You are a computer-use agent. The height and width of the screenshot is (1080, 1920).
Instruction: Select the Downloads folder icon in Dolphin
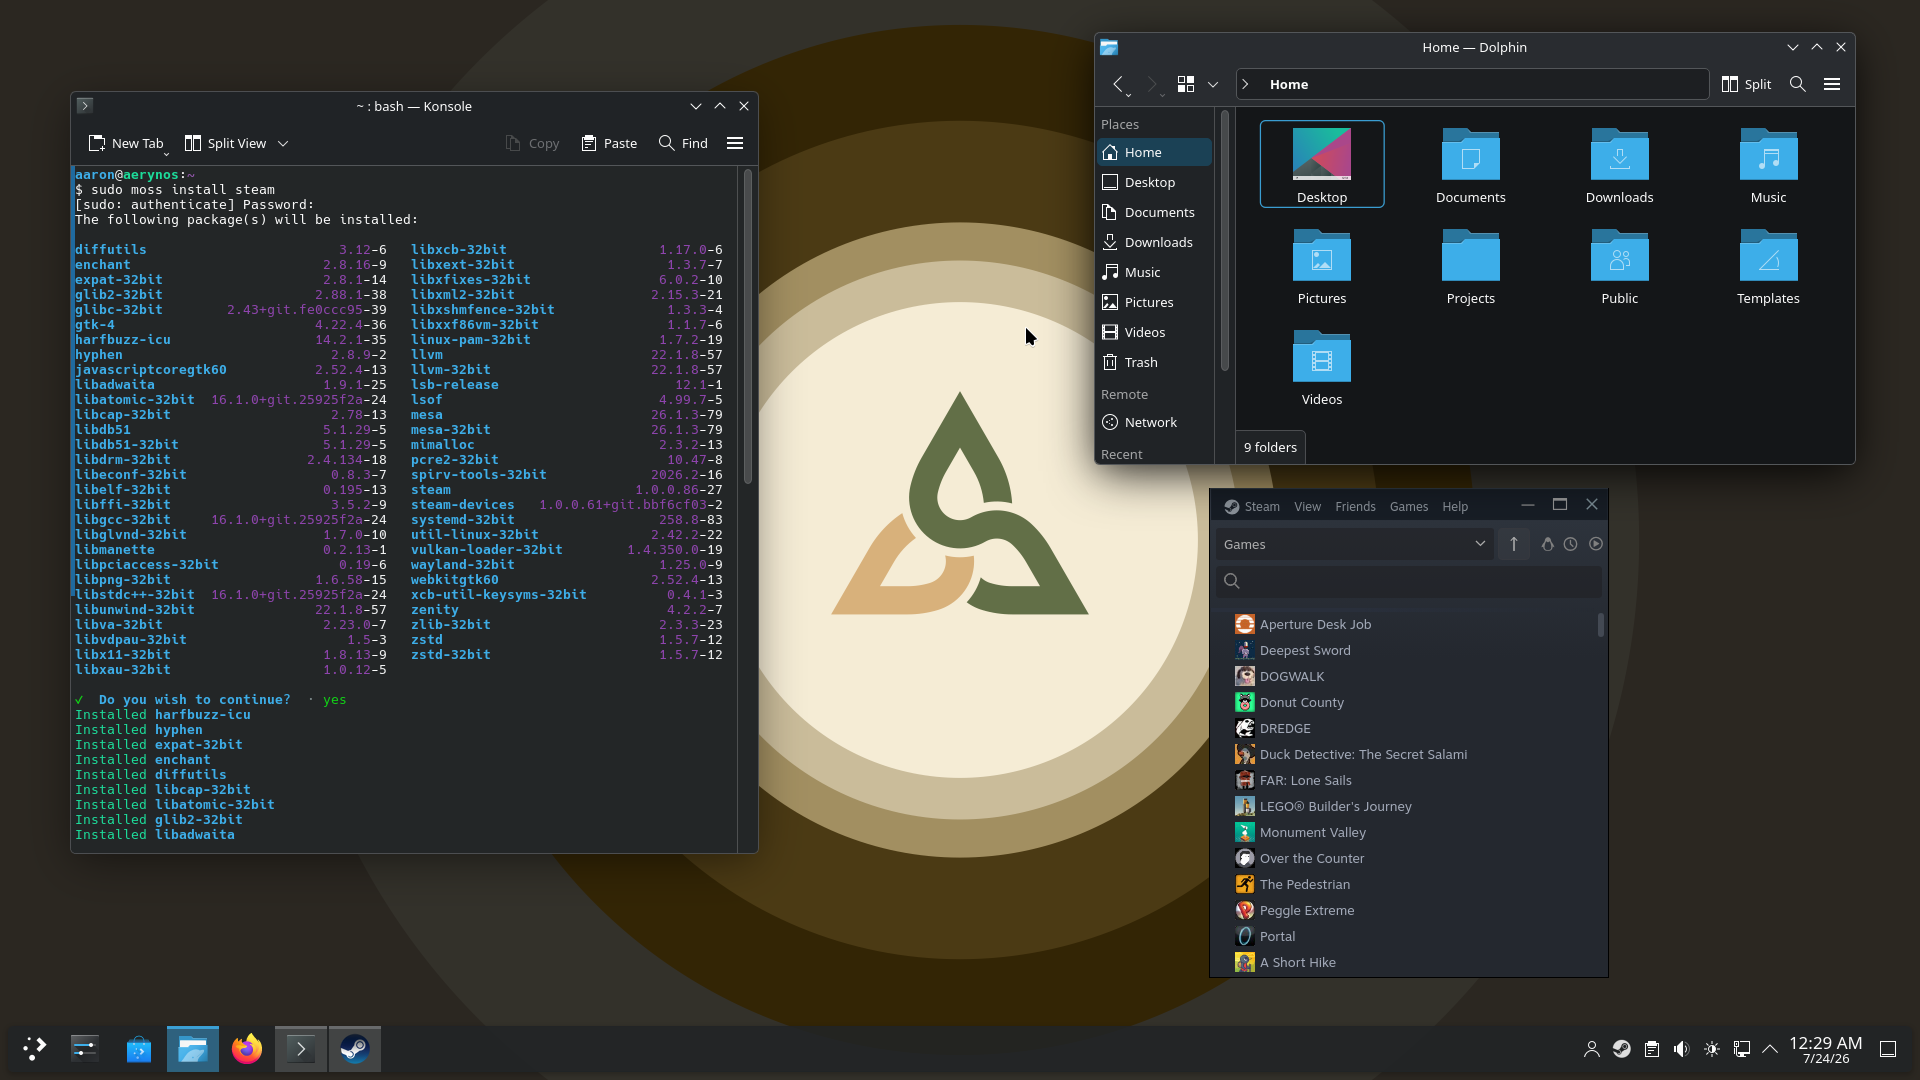1620,164
